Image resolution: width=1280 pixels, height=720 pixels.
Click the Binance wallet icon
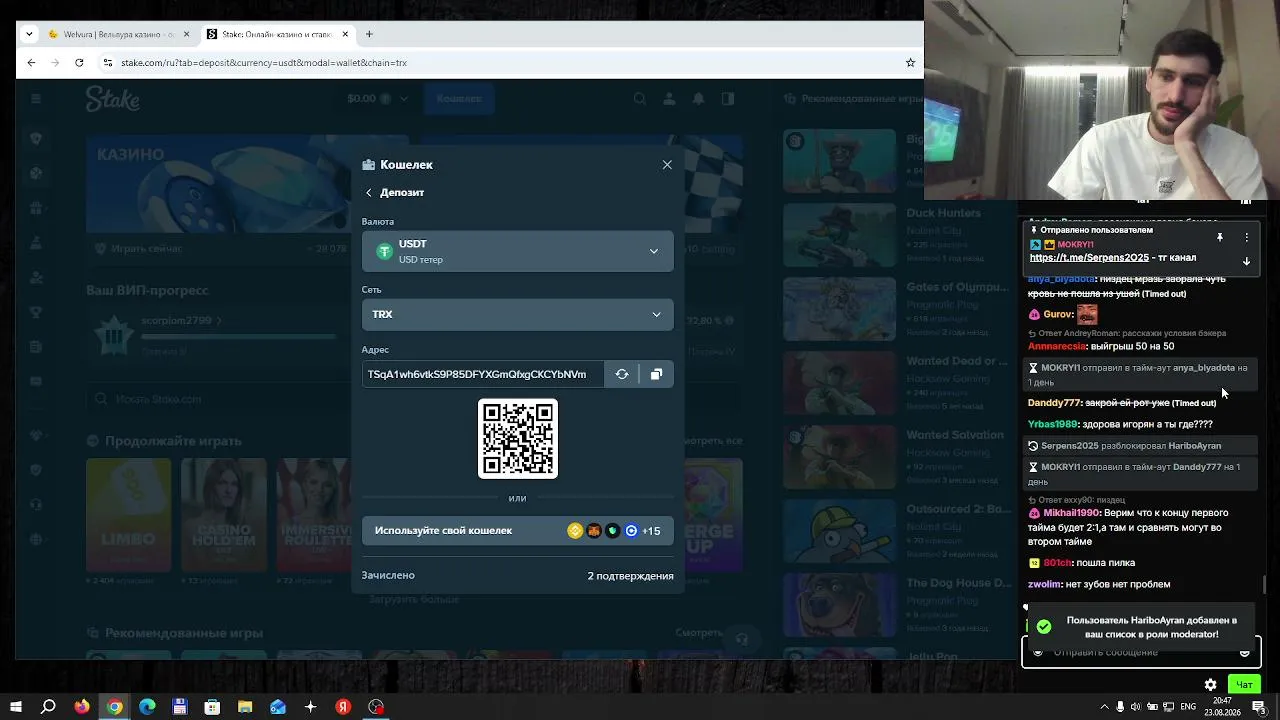pyautogui.click(x=575, y=531)
